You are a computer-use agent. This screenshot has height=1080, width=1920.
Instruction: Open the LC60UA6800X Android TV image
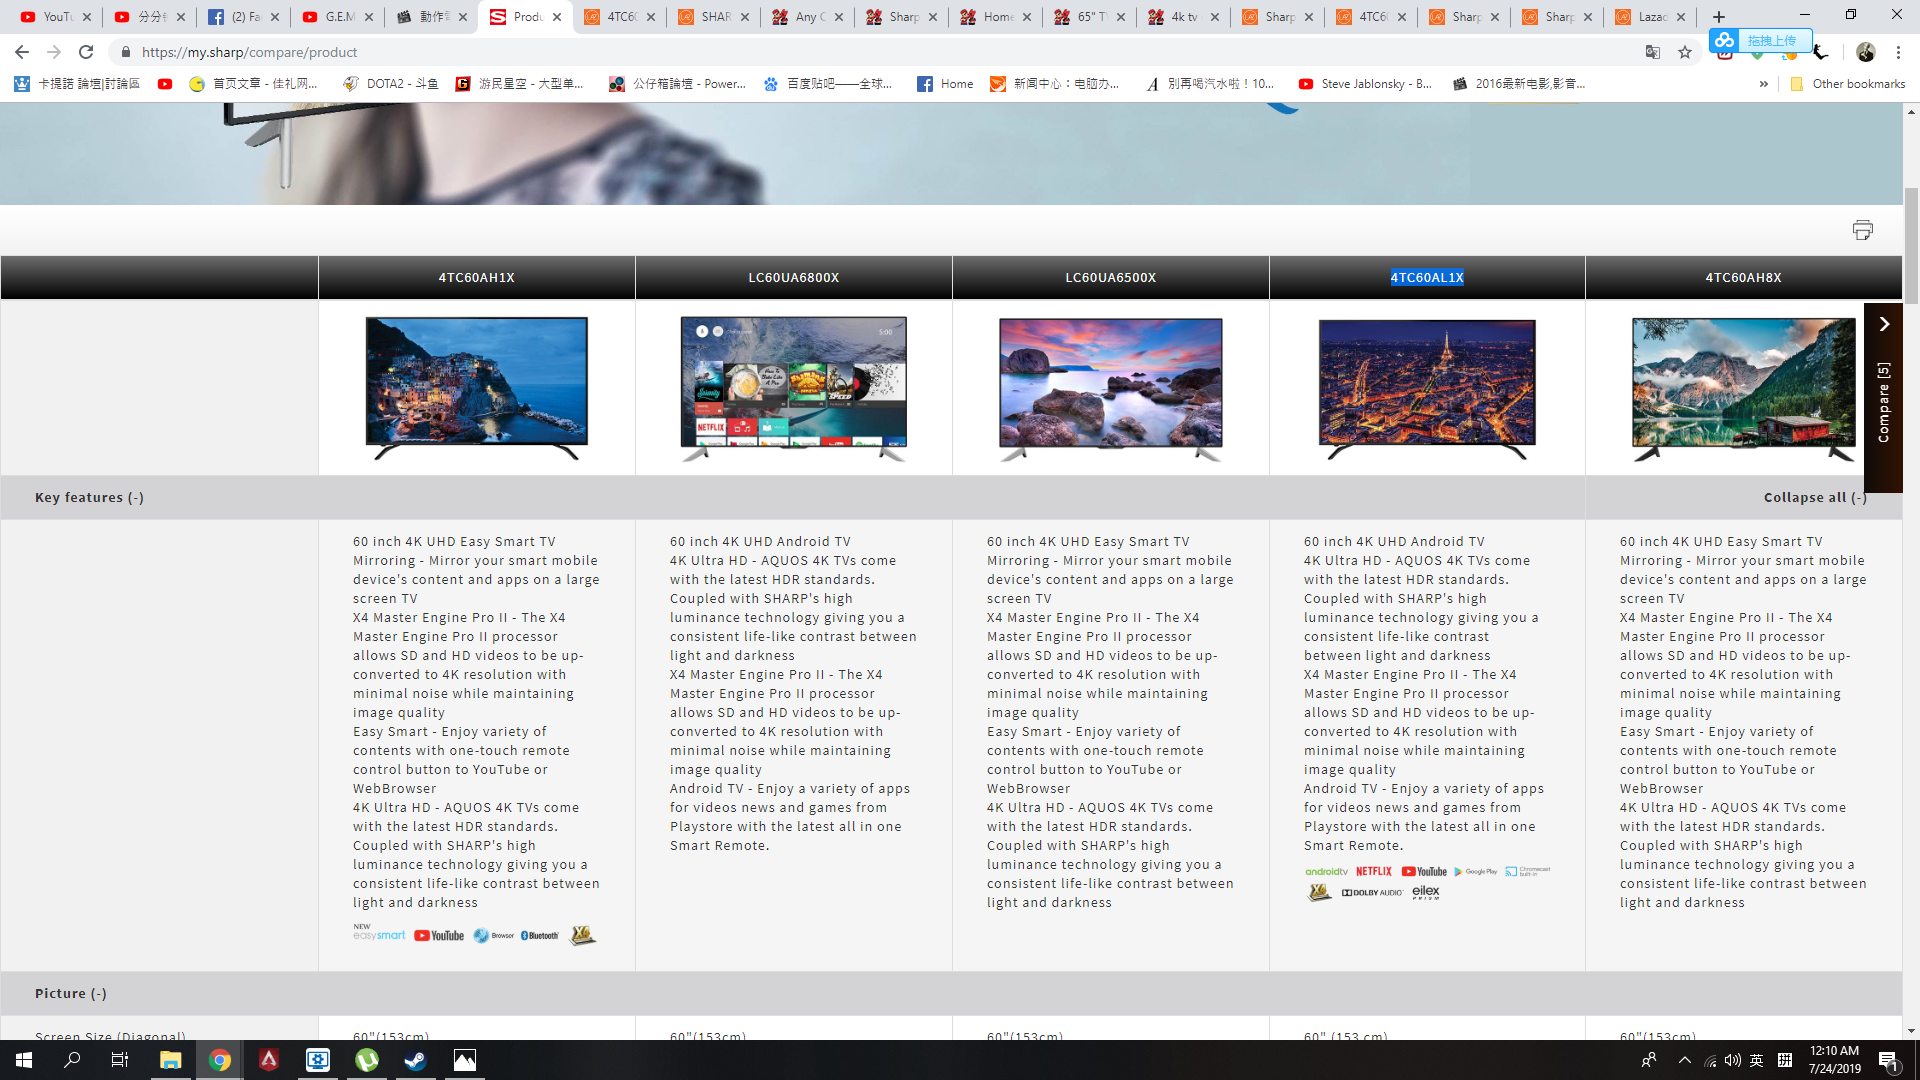[794, 389]
